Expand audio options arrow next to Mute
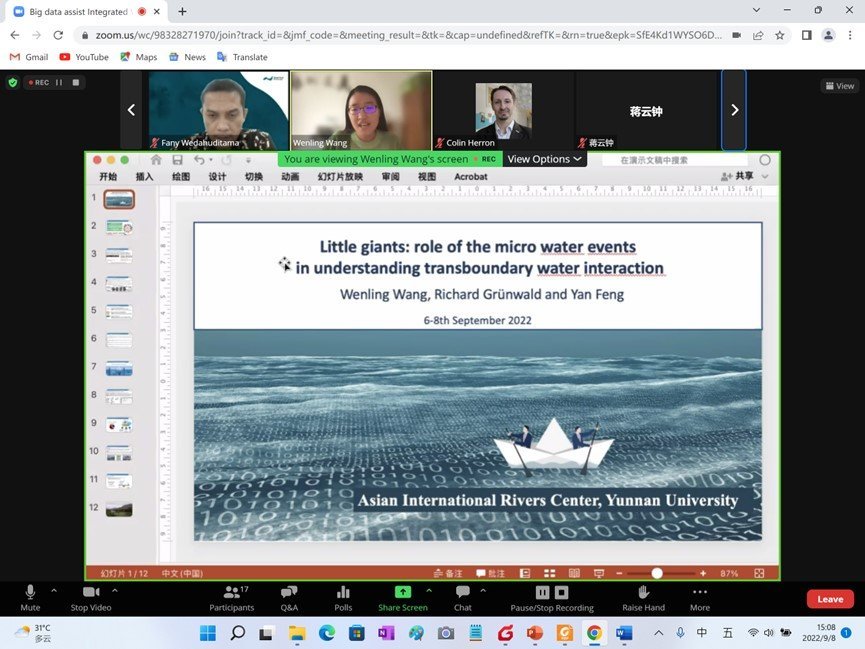This screenshot has height=649, width=865. [x=54, y=591]
